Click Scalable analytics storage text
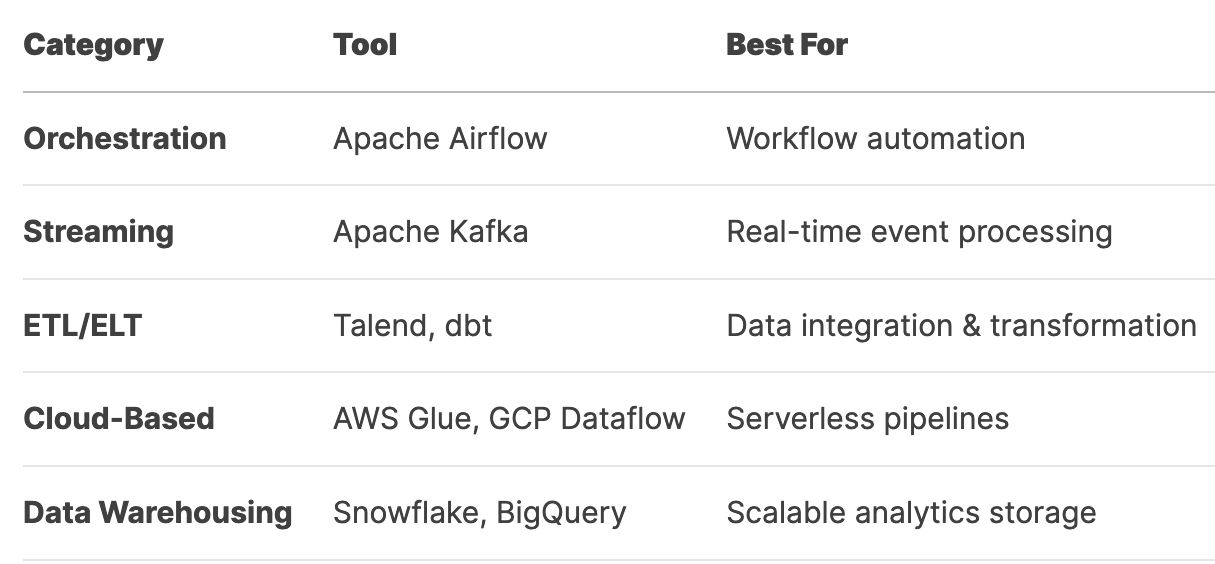 [x=912, y=512]
